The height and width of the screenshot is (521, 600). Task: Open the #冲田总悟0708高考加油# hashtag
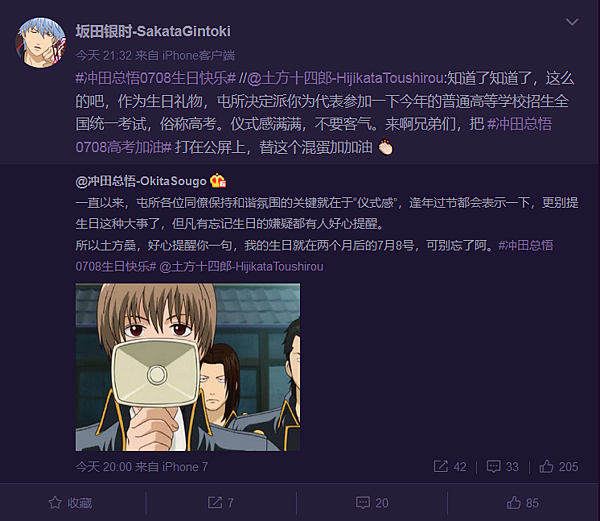pyautogui.click(x=314, y=135)
